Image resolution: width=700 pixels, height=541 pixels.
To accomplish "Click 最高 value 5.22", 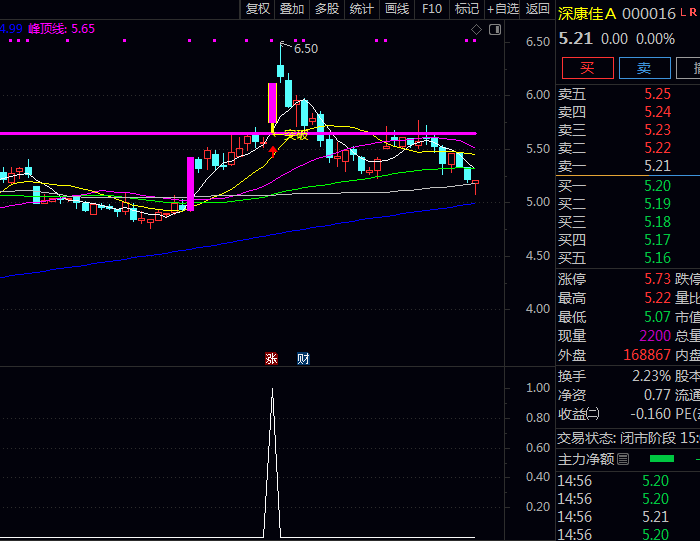I will tap(657, 298).
